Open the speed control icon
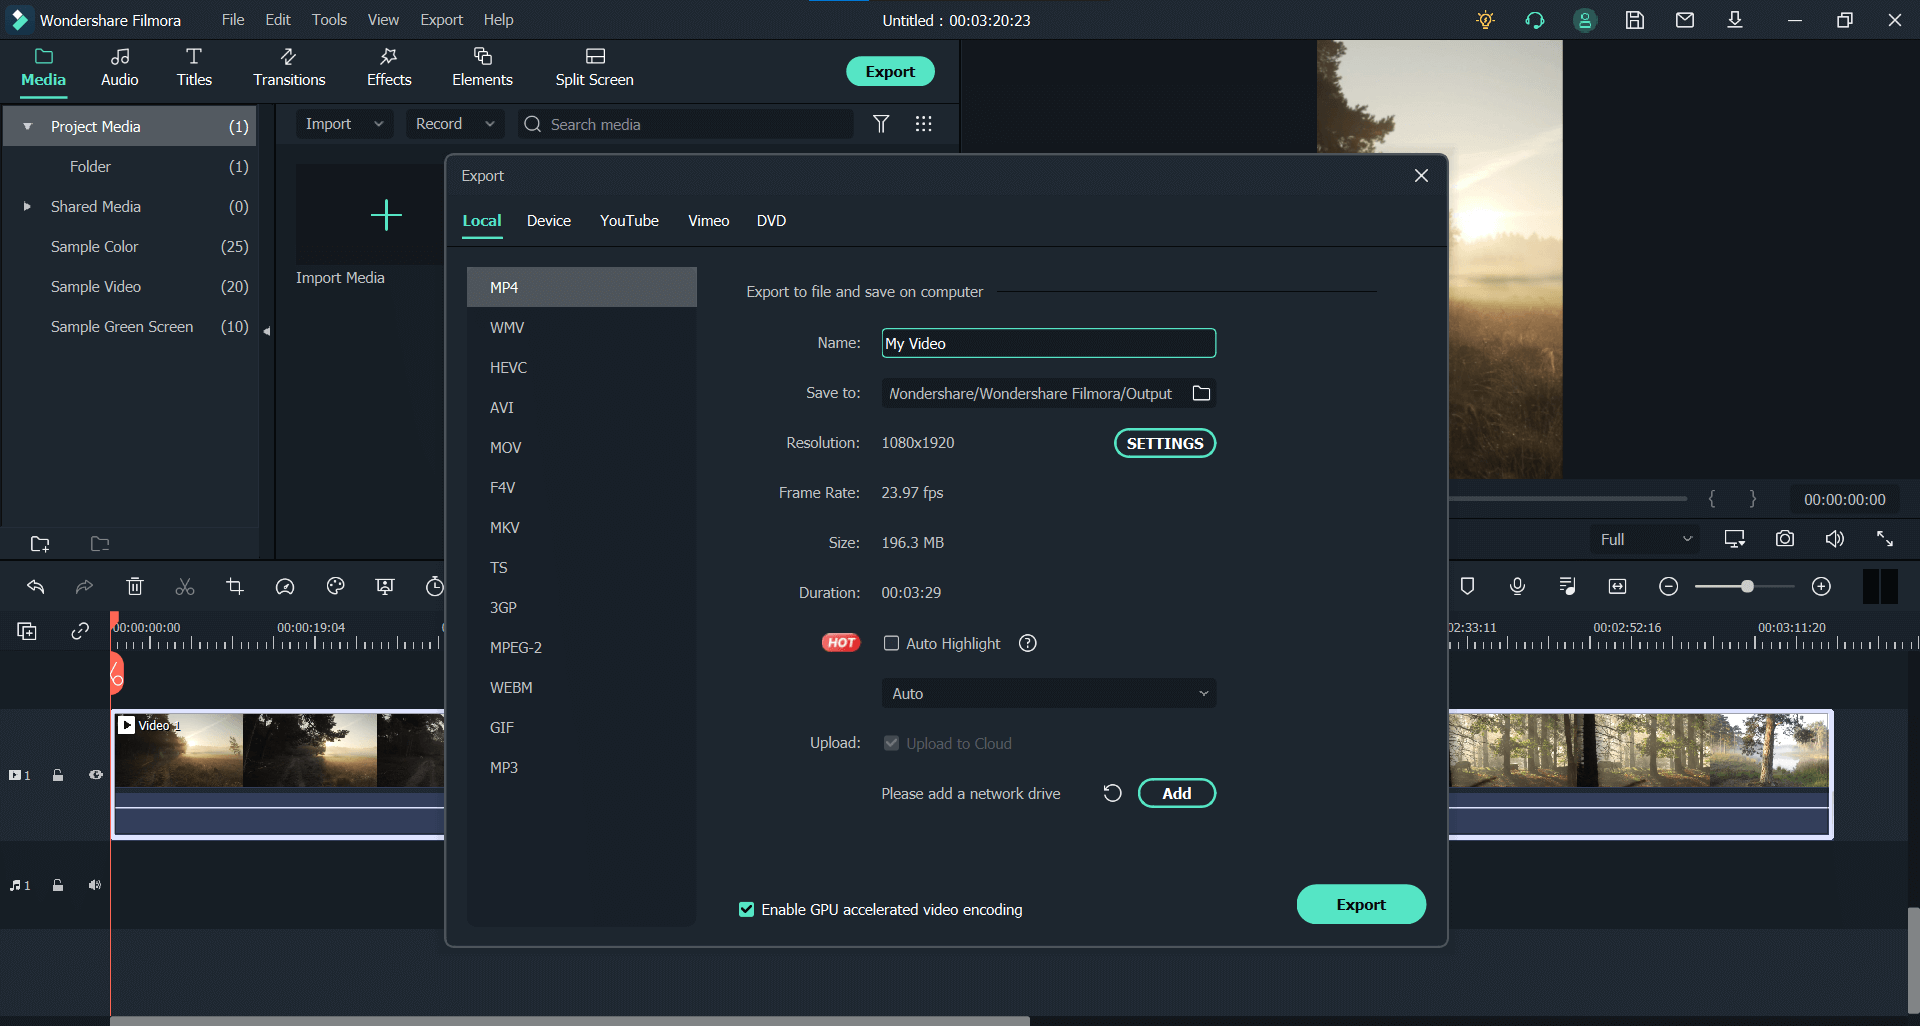 pos(285,587)
